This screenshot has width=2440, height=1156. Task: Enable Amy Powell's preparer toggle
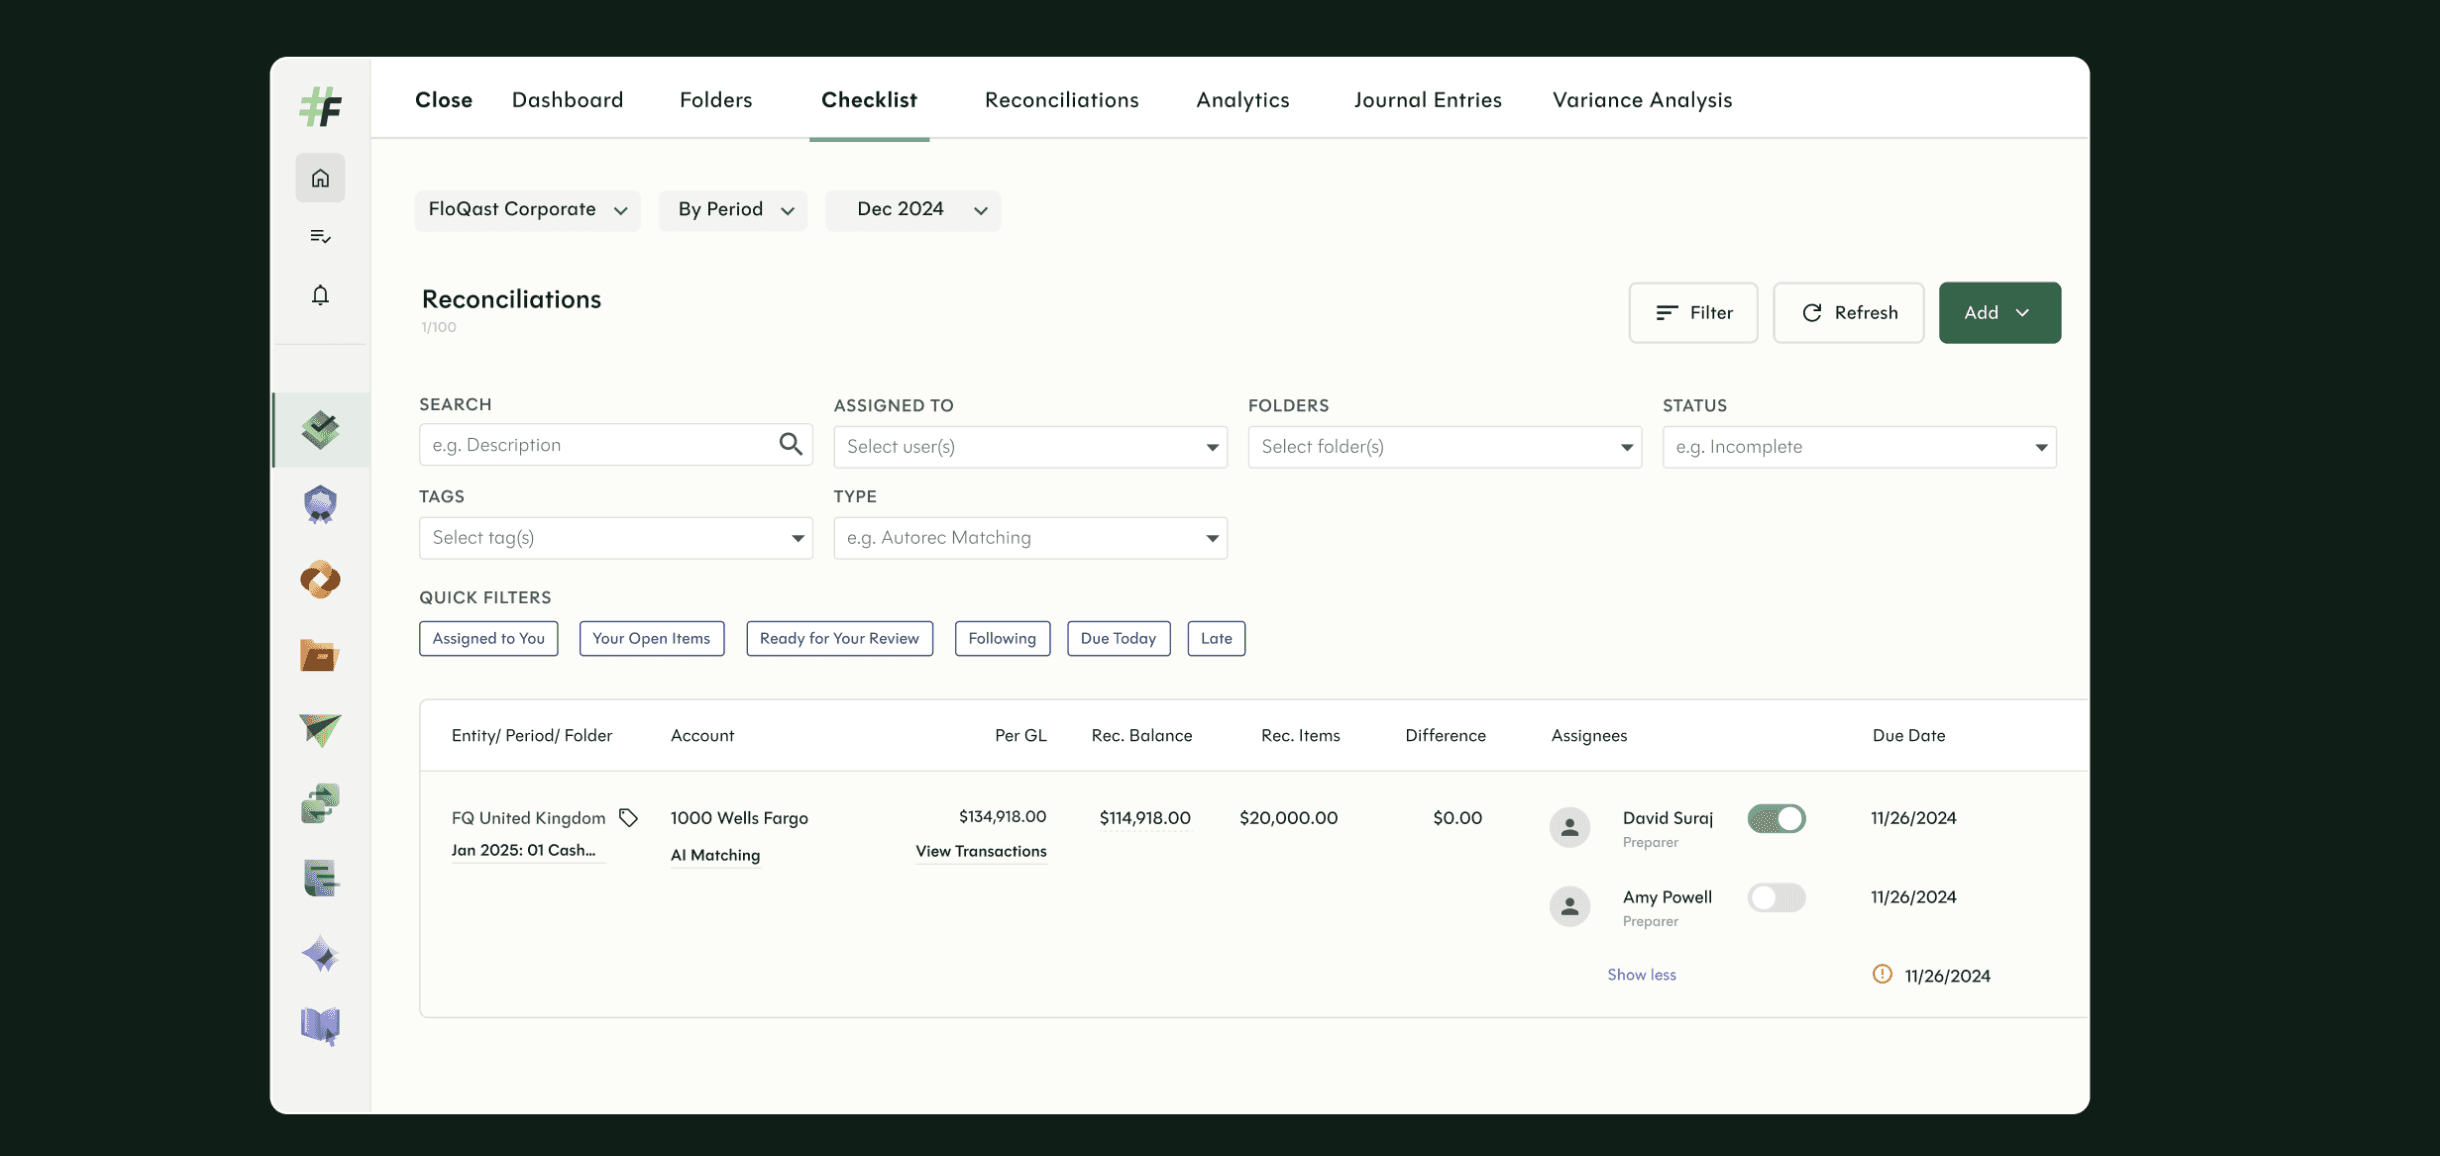[x=1776, y=897]
